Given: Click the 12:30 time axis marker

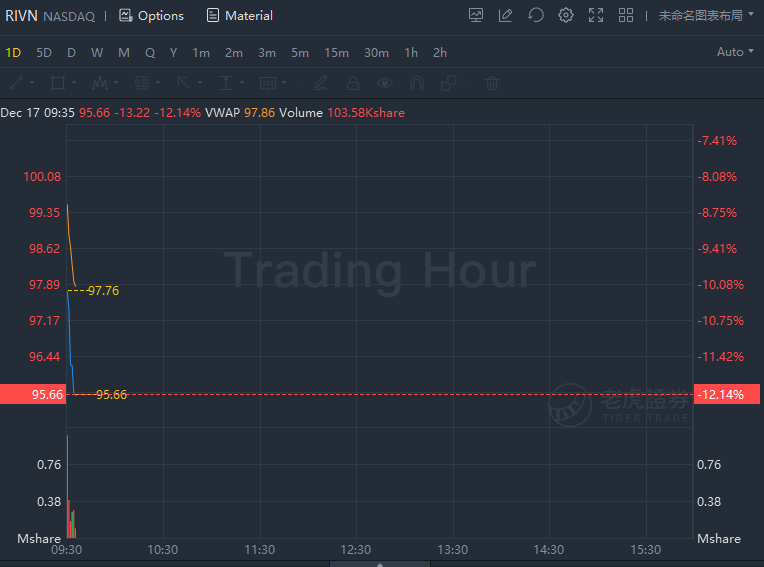Looking at the screenshot, I should (356, 550).
